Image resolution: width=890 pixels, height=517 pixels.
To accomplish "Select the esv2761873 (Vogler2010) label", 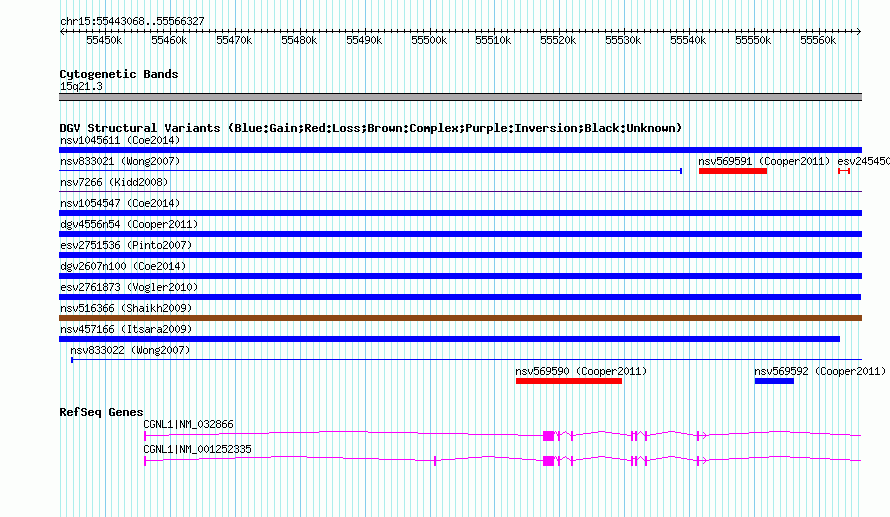I will click(129, 287).
